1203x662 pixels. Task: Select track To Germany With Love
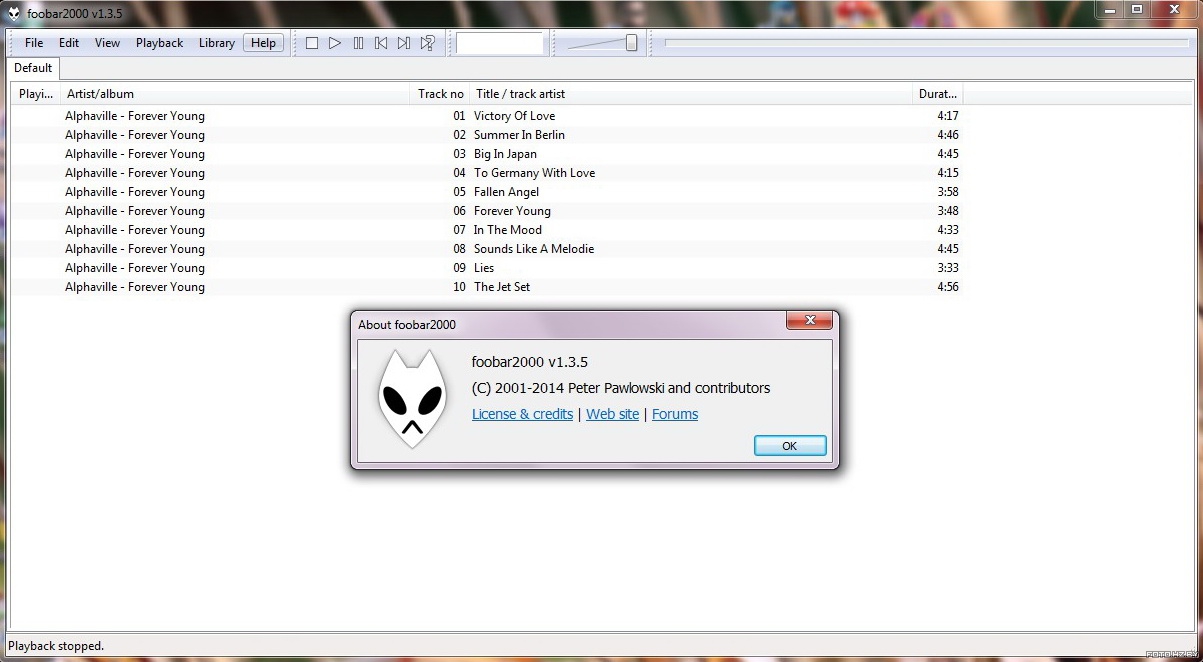534,173
